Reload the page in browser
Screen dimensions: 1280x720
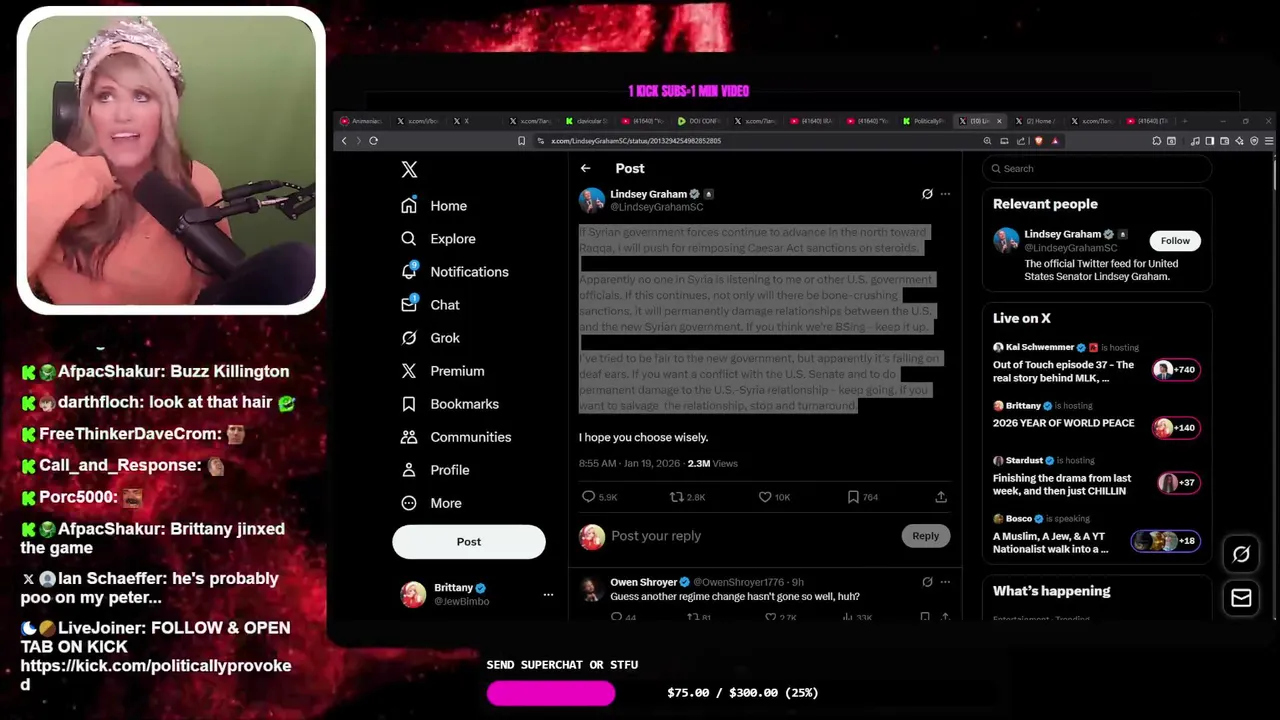point(374,141)
